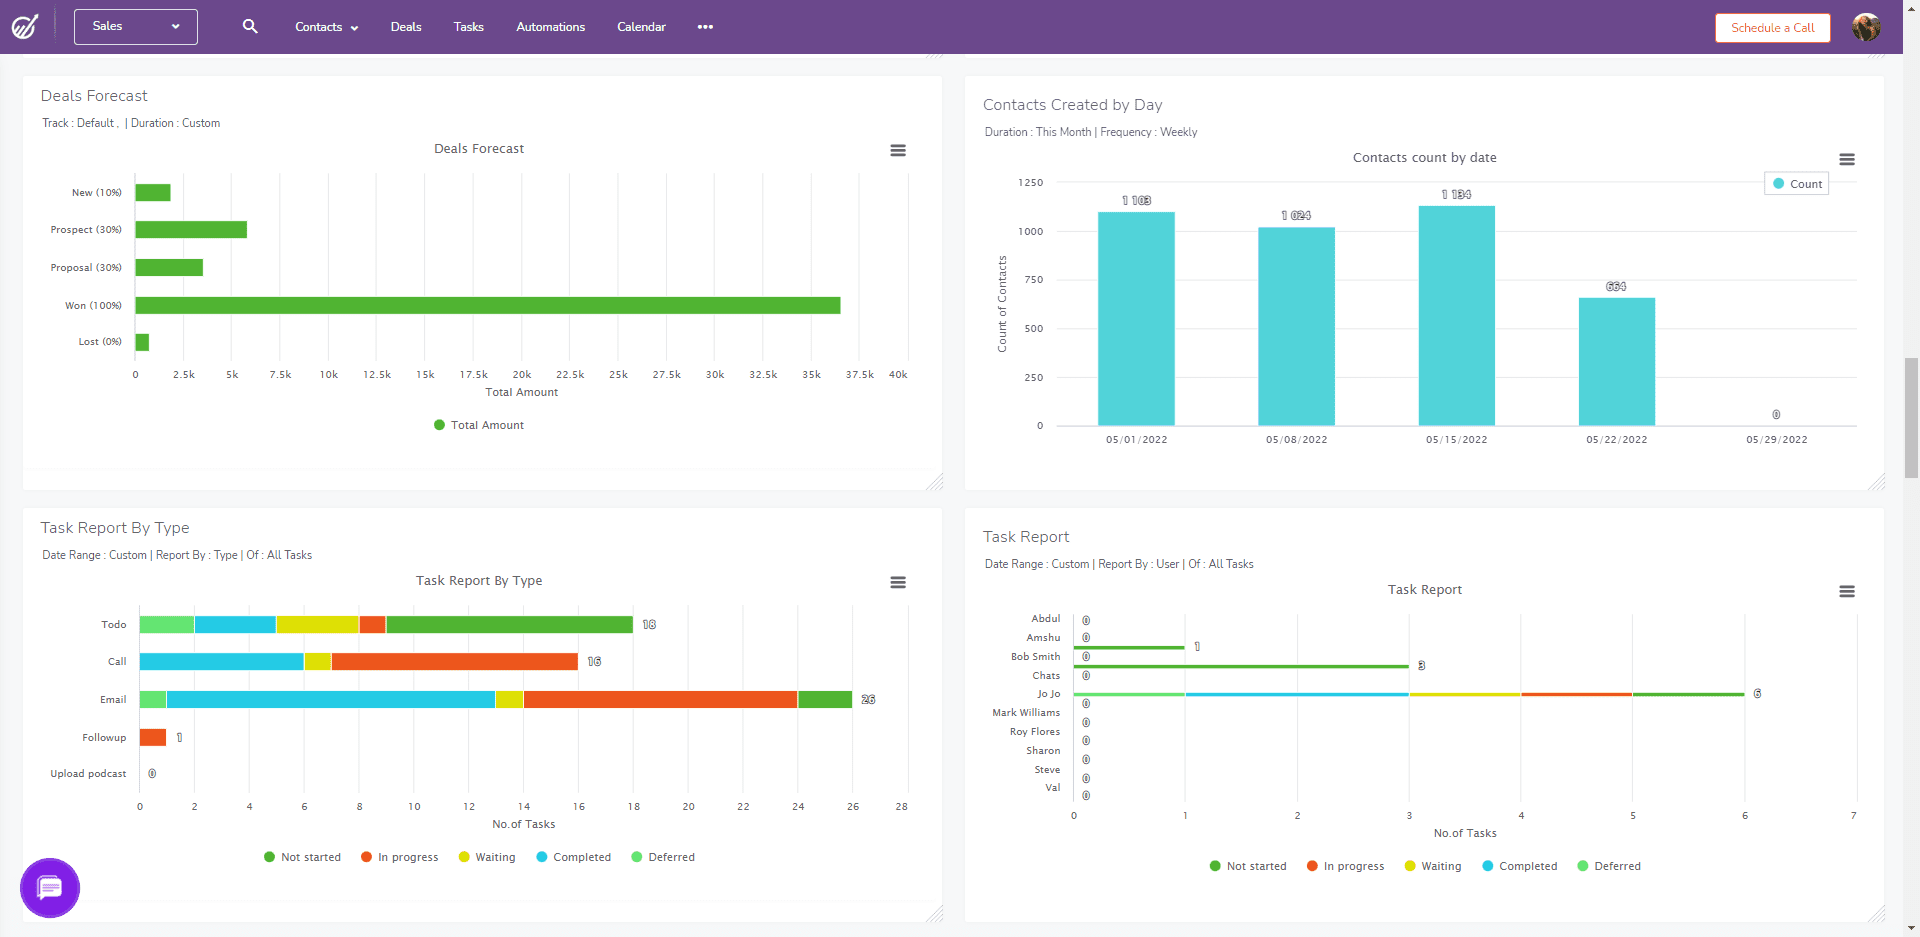Go to the Tasks tab
Screen dimensions: 1920x937
click(x=469, y=27)
